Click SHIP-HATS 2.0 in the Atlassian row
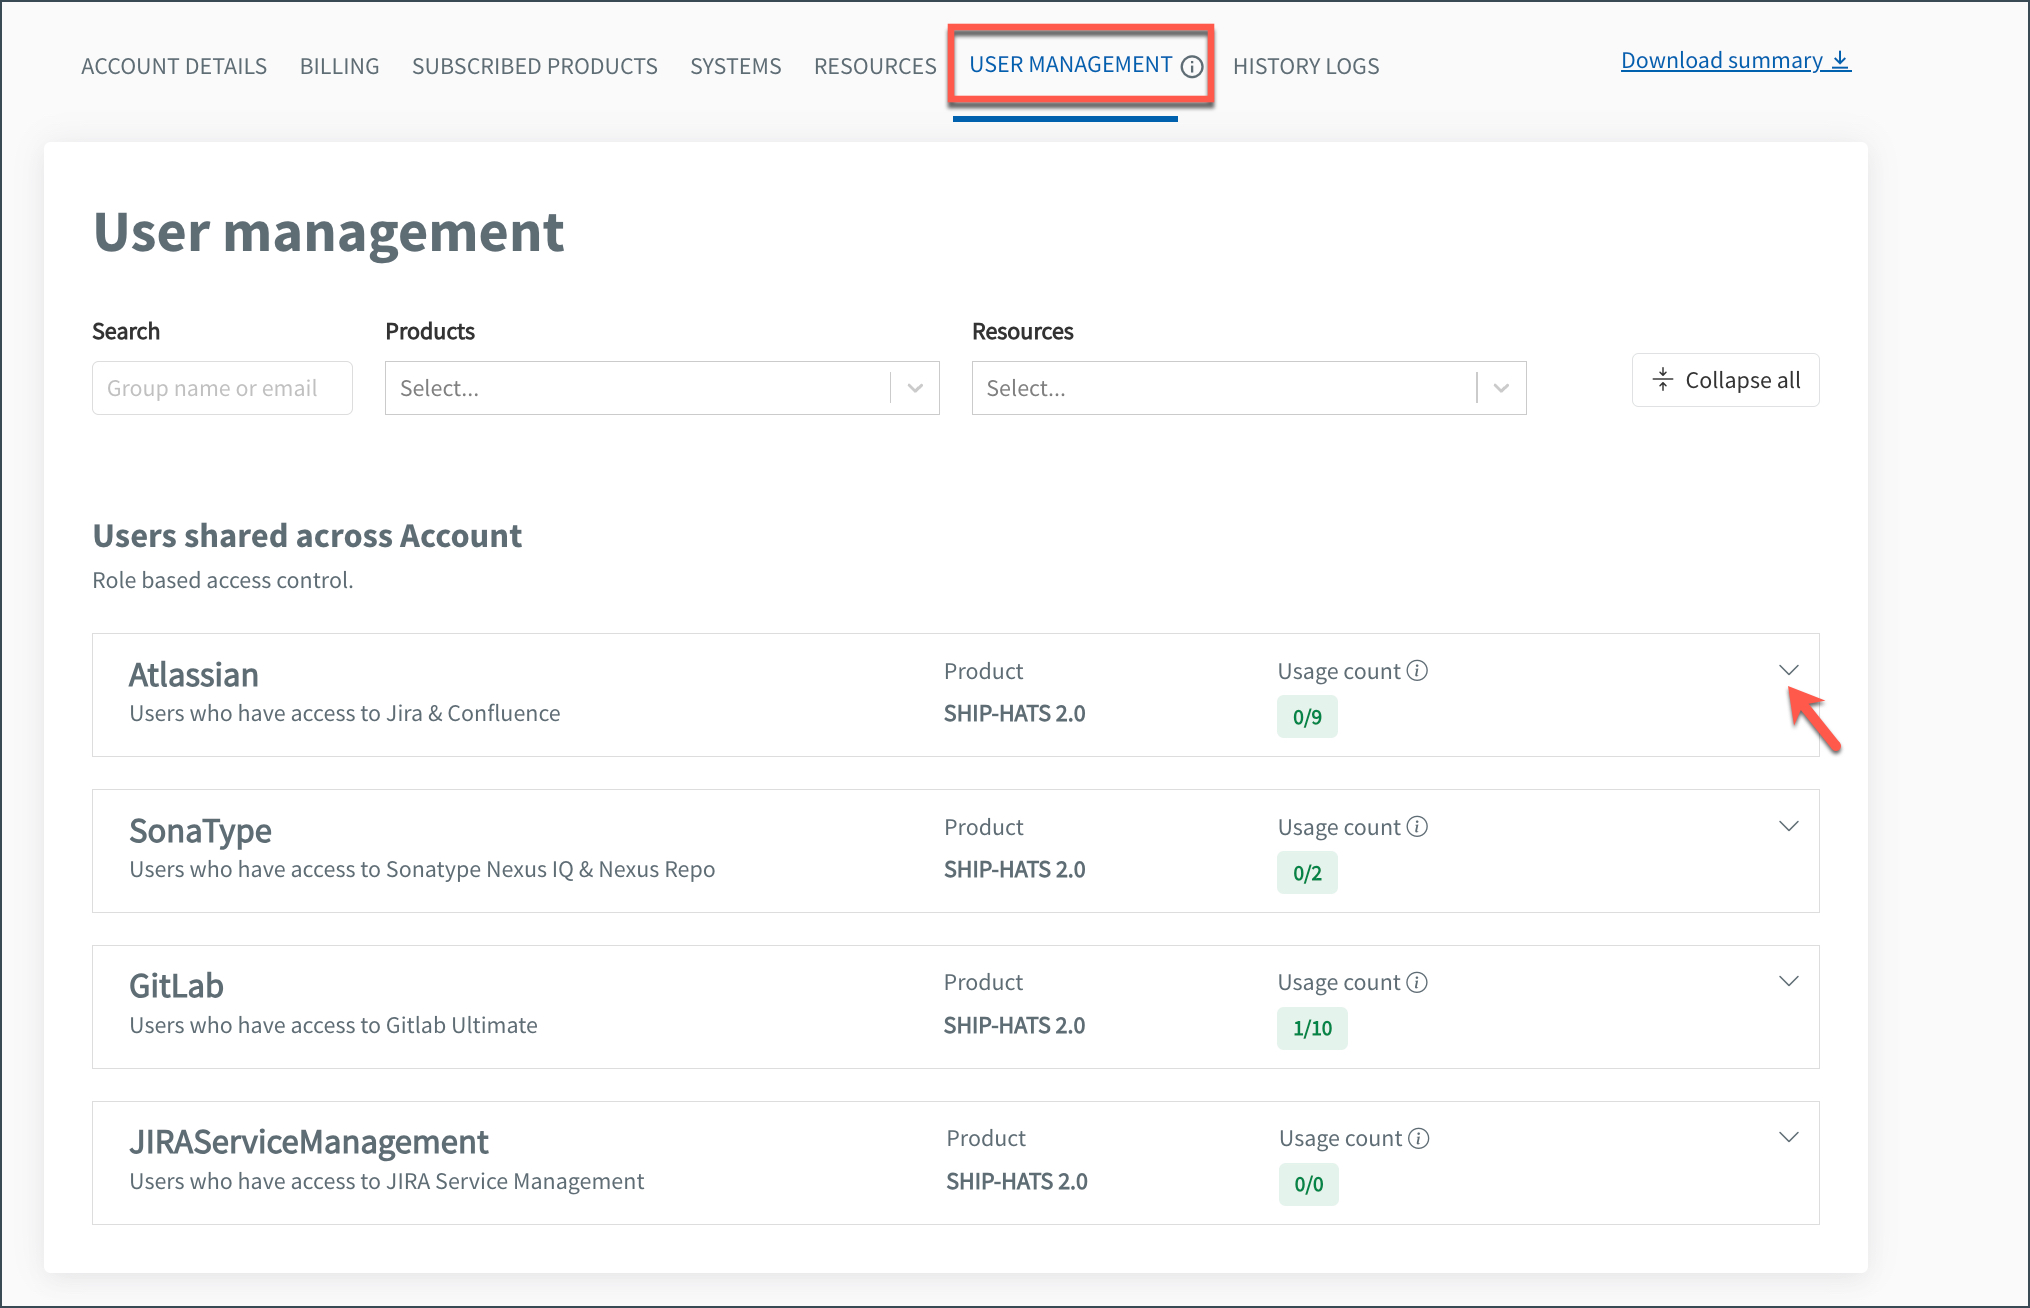2030x1308 pixels. pyautogui.click(x=1015, y=713)
